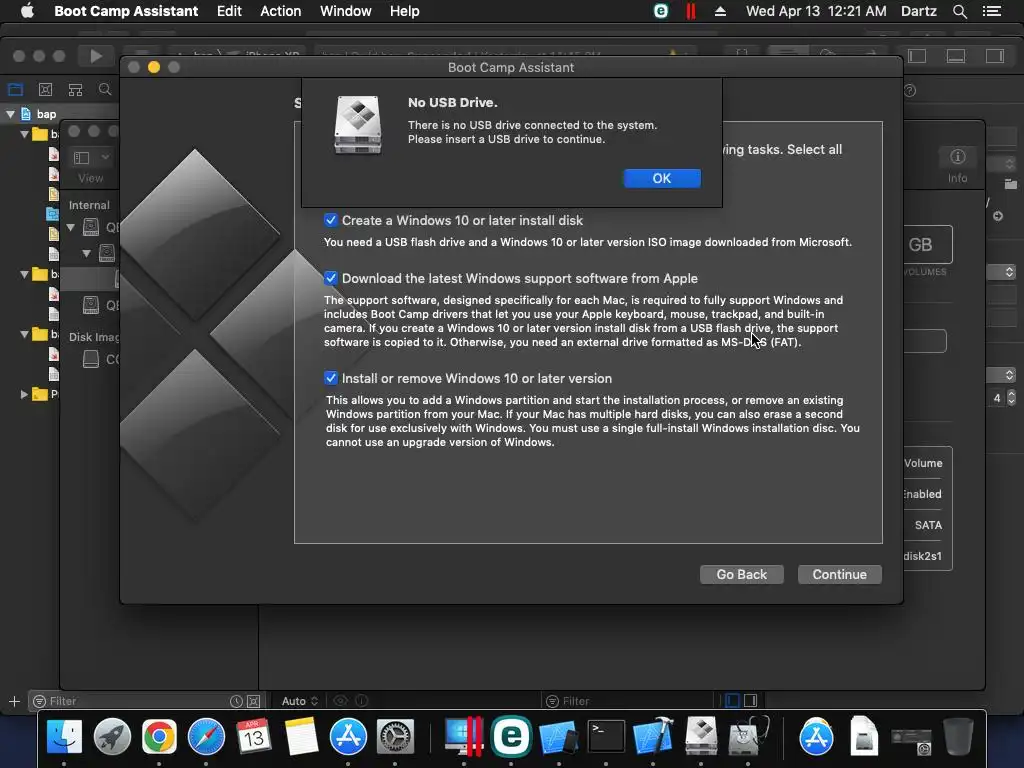Click the stepper next to value 4
The image size is (1024, 768).
tap(1011, 398)
